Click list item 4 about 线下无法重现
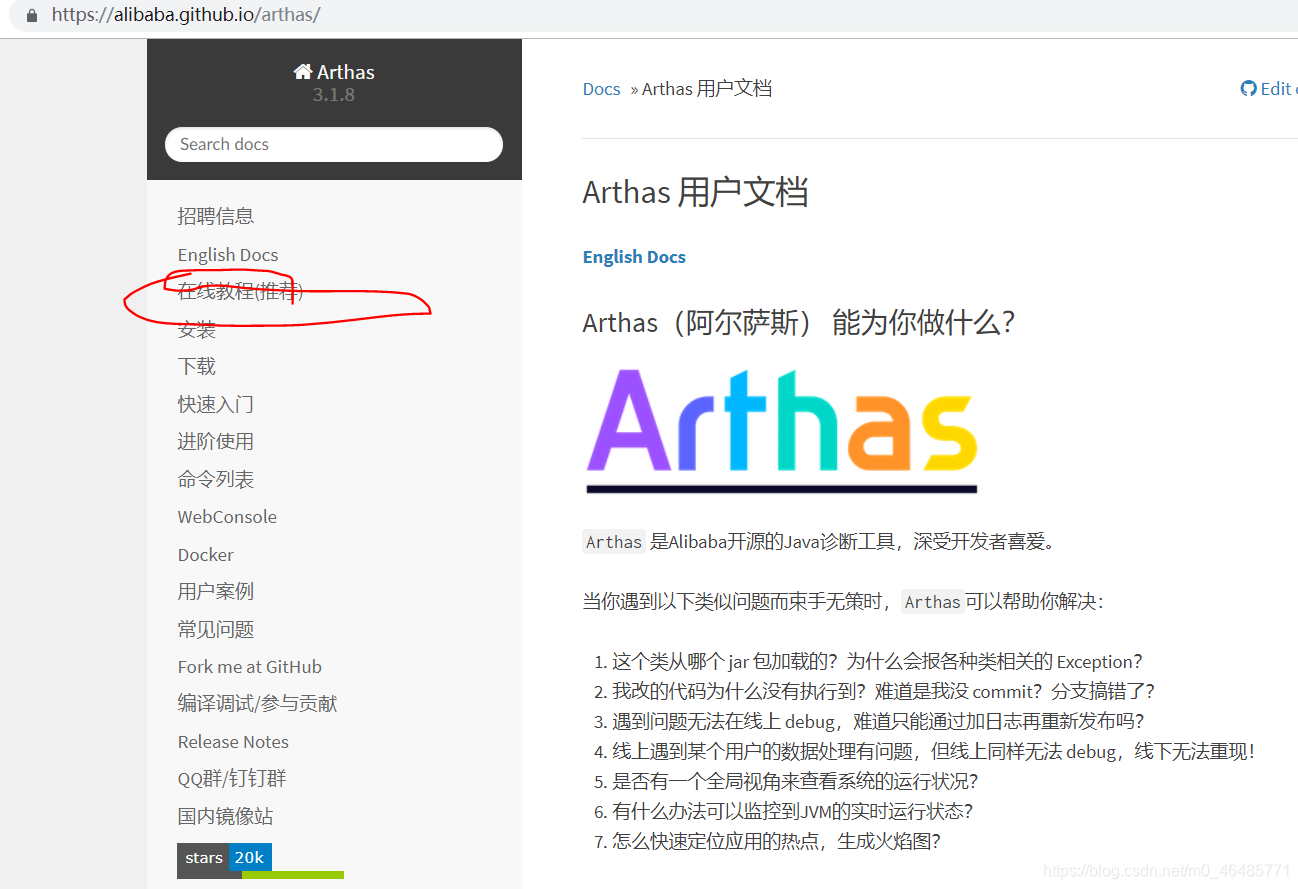 [933, 751]
